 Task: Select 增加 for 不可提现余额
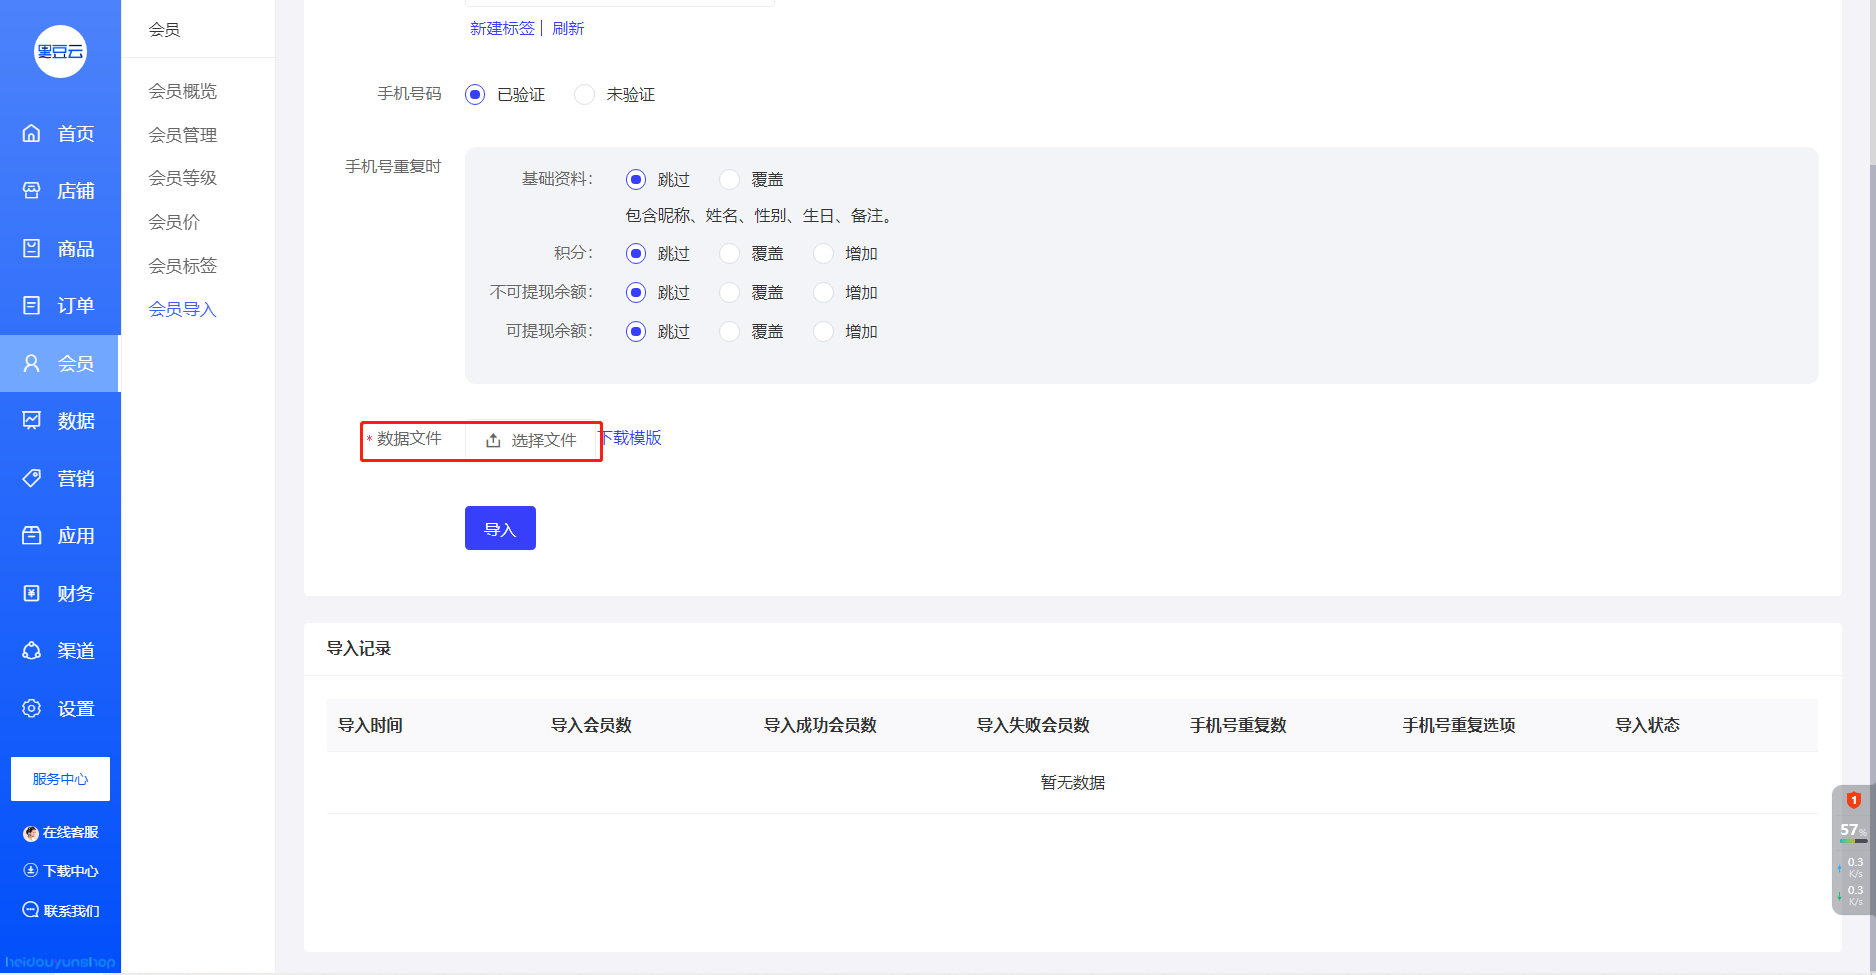[823, 292]
